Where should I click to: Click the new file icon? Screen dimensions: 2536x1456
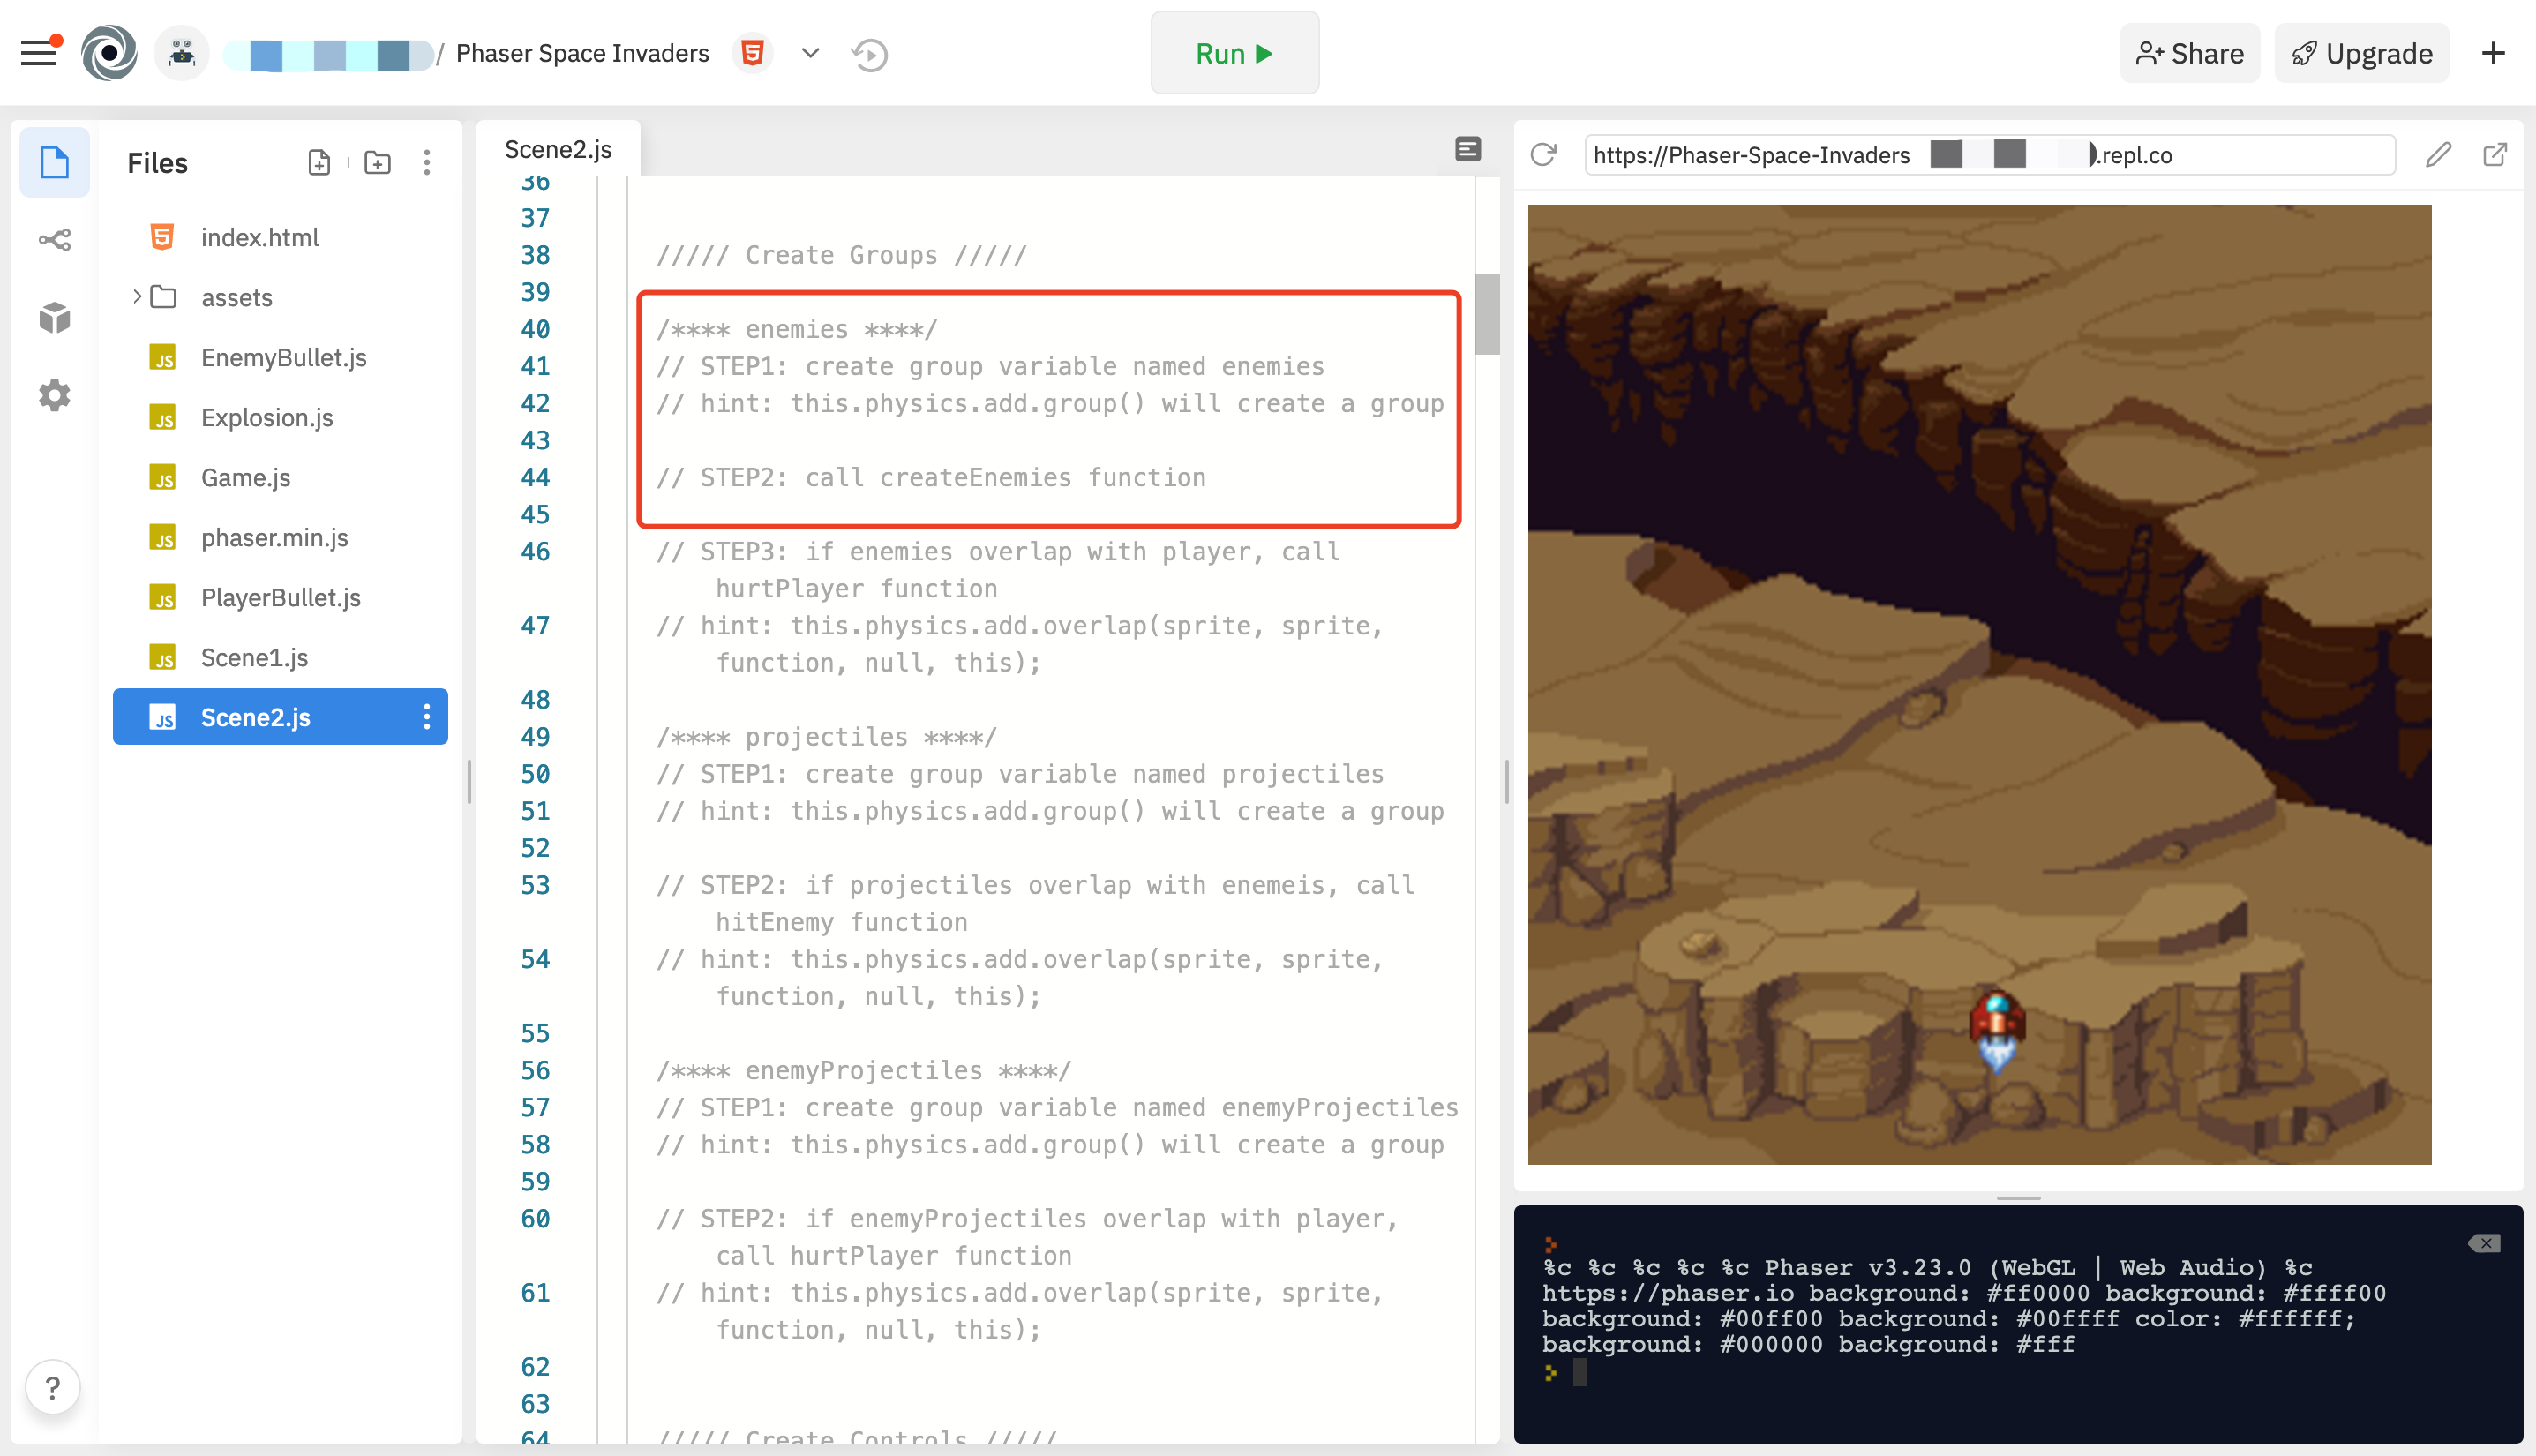click(x=319, y=163)
